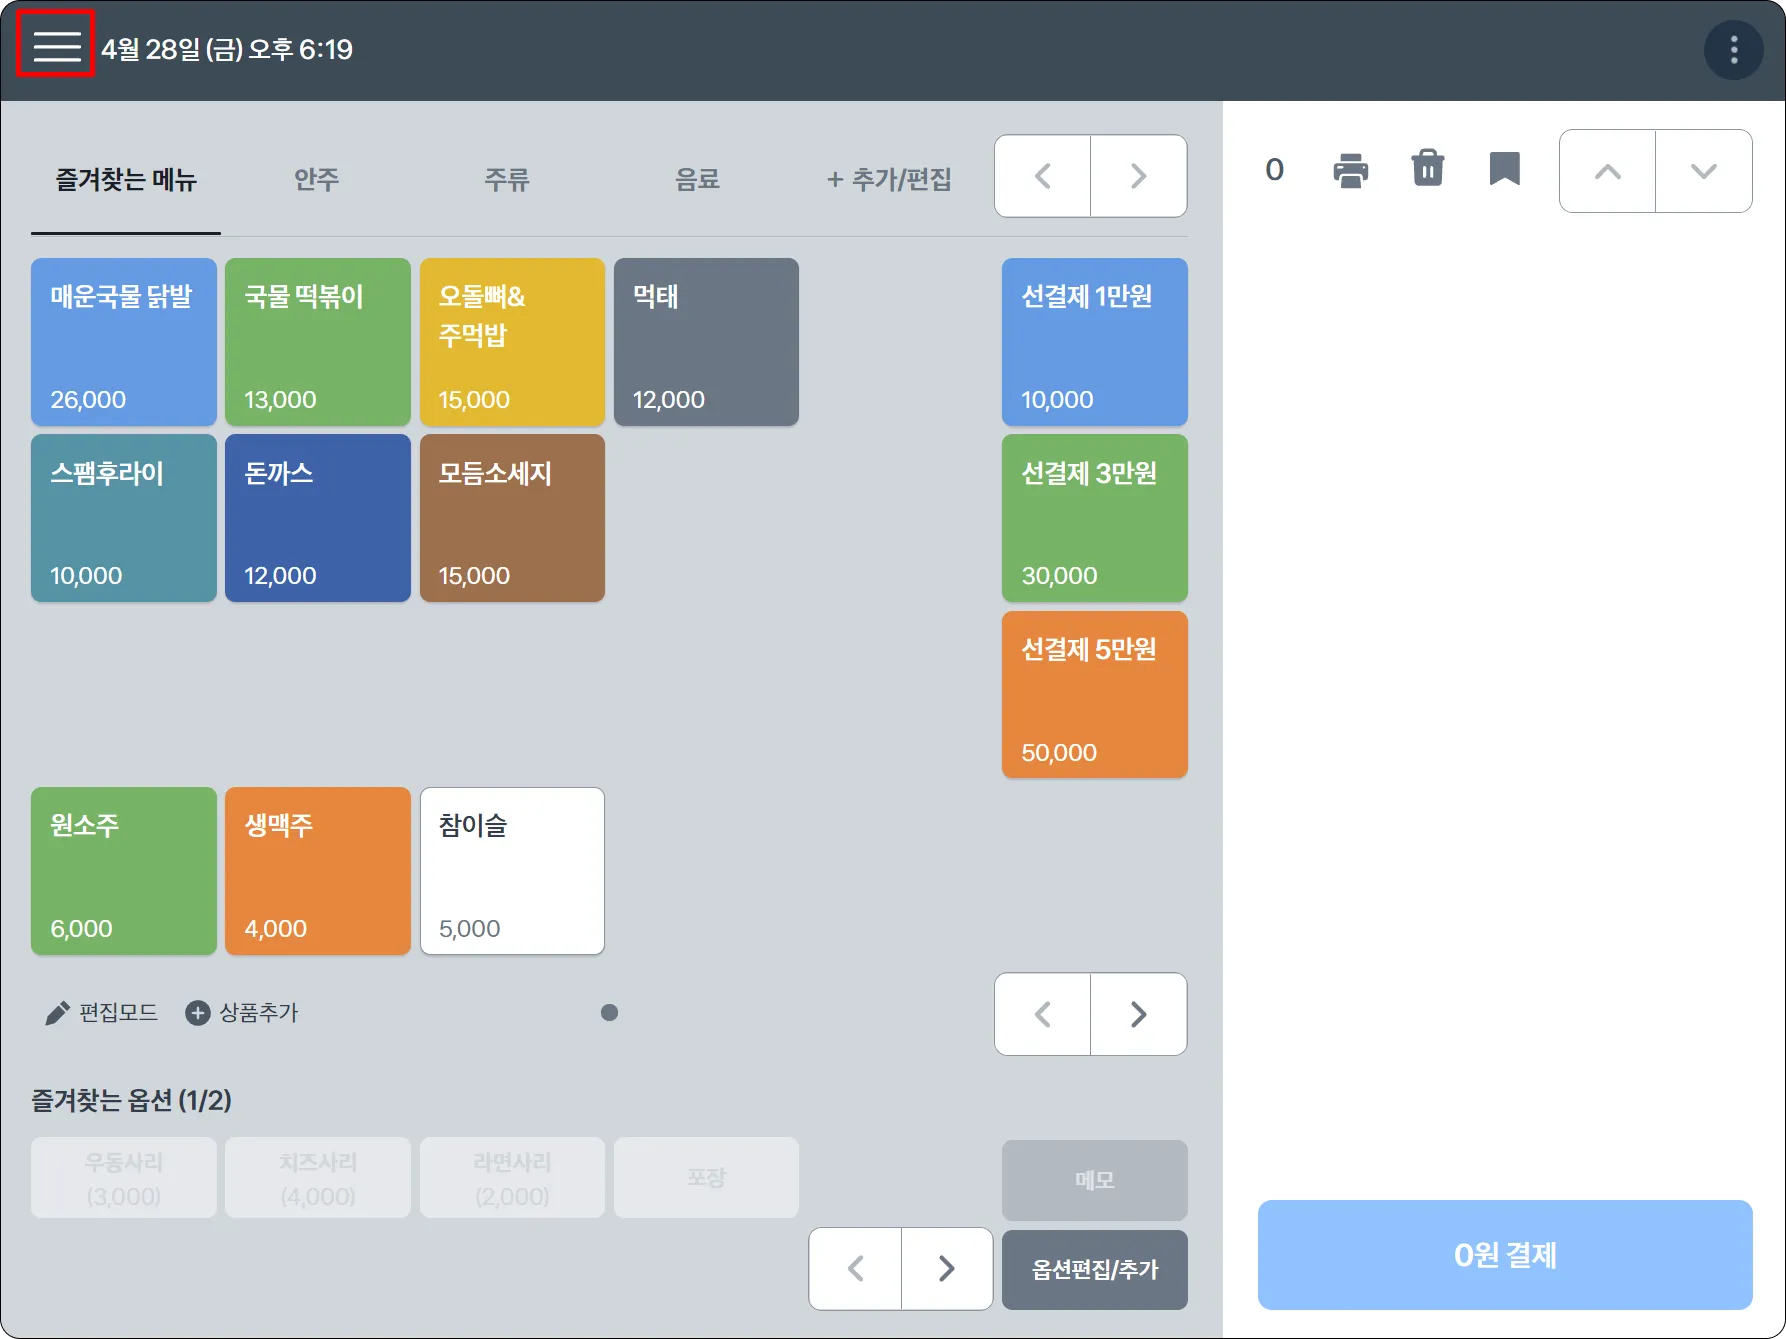Enable edit mode with pencil icon
The image size is (1786, 1339).
tap(101, 1013)
